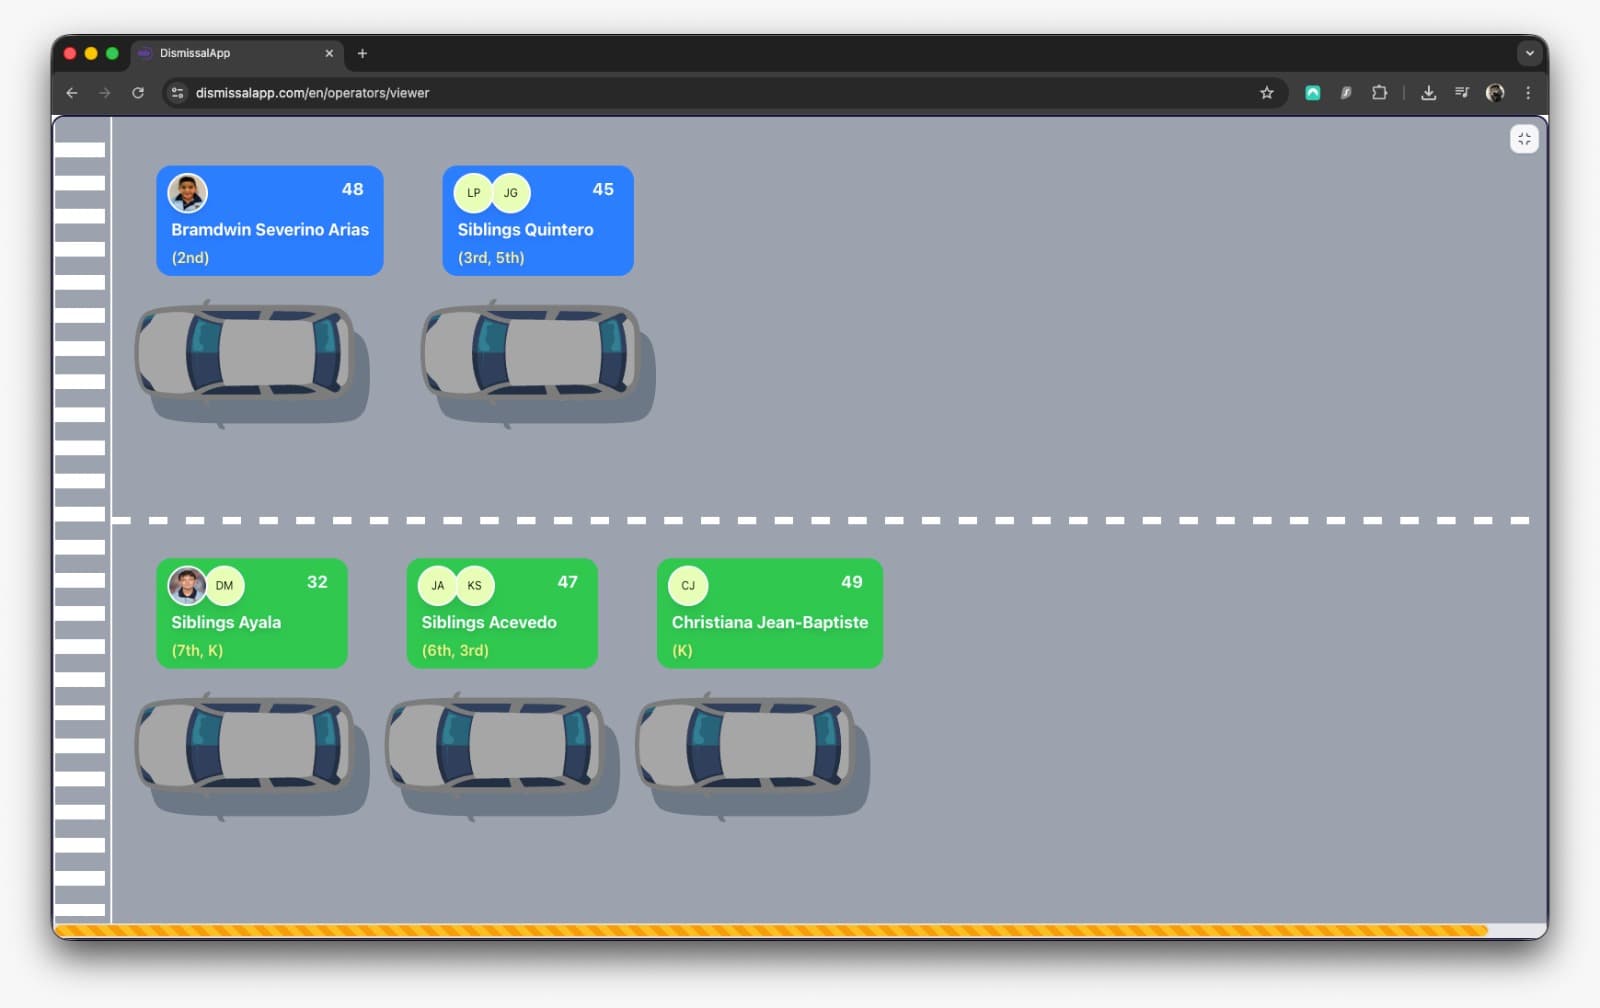This screenshot has height=1008, width=1600.
Task: Click the Chrome profile avatar
Action: [1494, 93]
